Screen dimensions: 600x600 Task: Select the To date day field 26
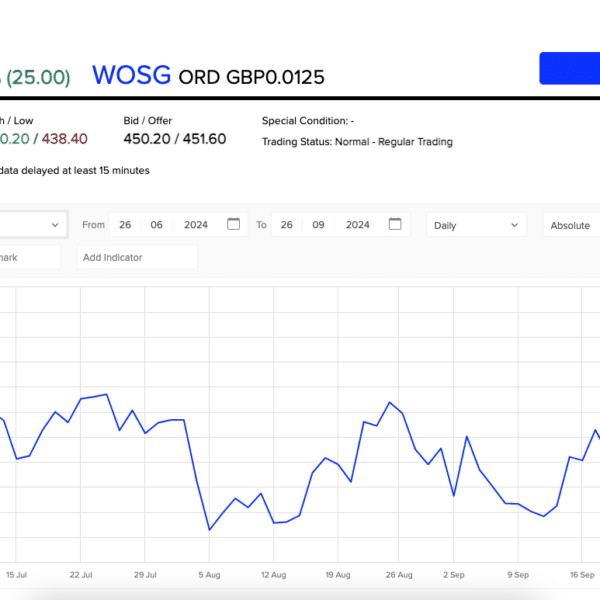click(x=286, y=225)
